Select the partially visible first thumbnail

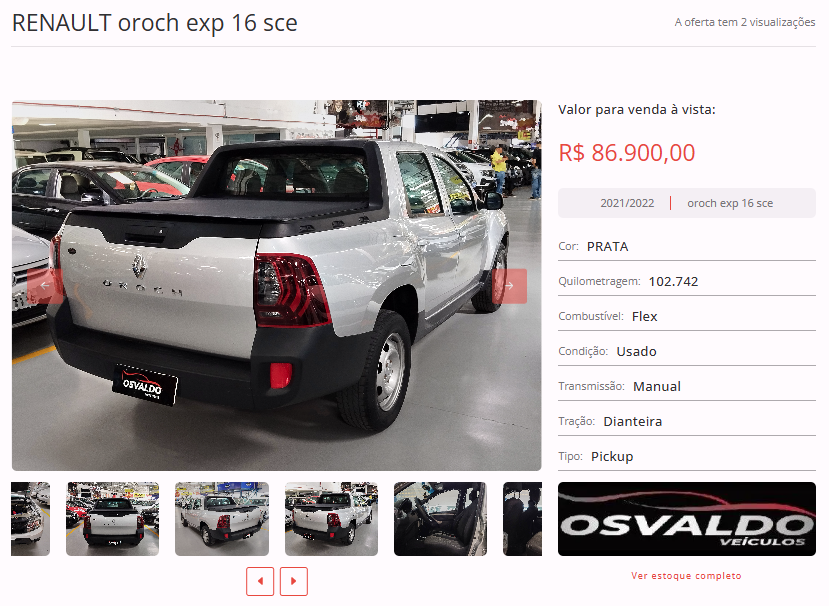[31, 519]
